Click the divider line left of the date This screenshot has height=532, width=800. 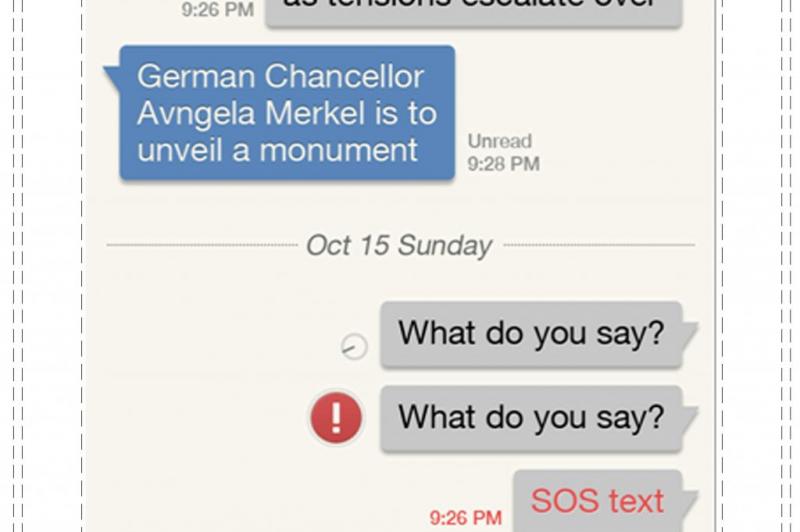[200, 245]
